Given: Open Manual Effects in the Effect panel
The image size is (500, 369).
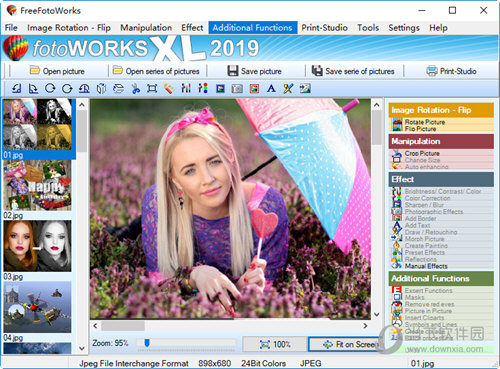Looking at the screenshot, I should point(426,266).
